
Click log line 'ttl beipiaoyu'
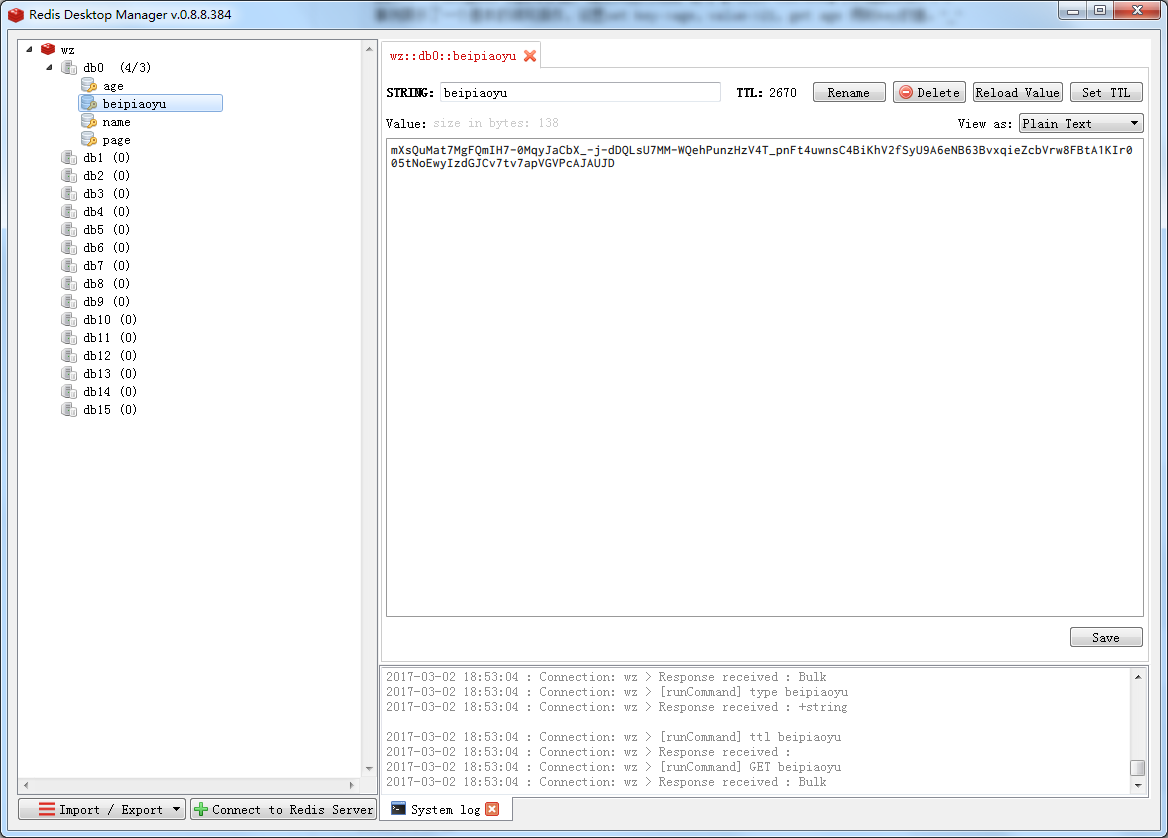(x=613, y=737)
